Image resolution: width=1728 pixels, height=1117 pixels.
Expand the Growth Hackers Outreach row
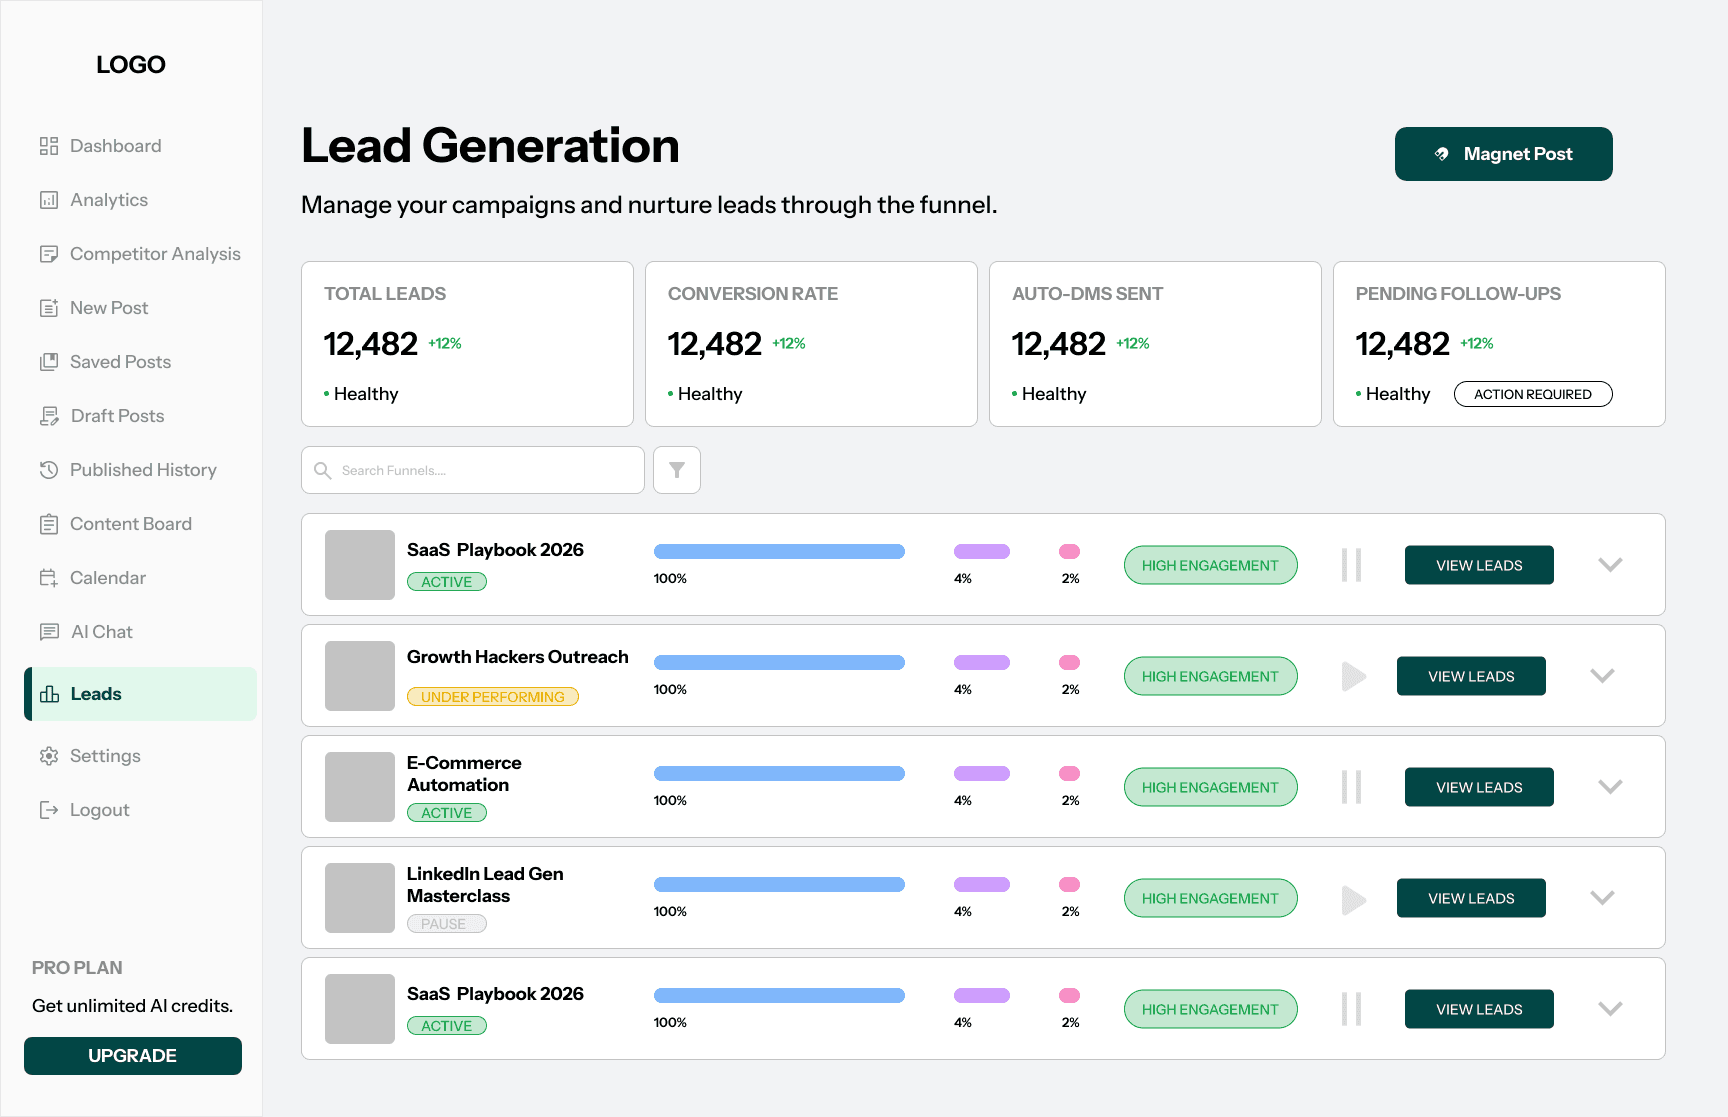click(1602, 676)
